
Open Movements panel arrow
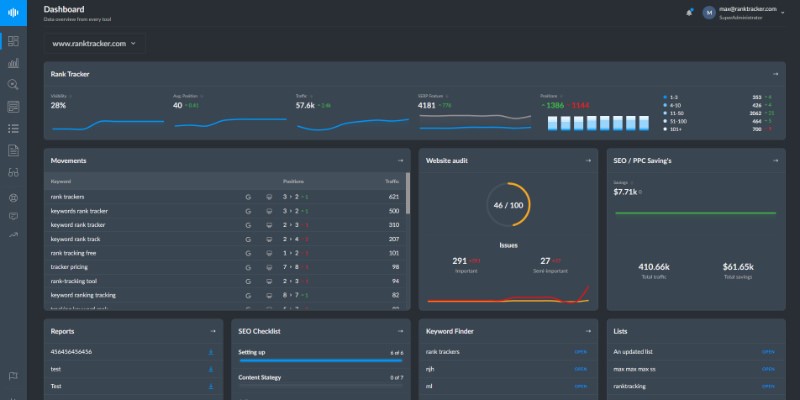(401, 161)
